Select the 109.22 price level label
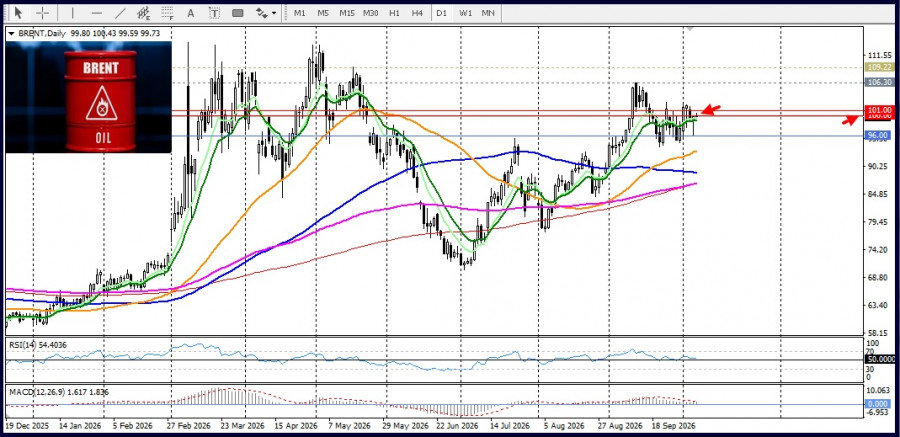Screen dimensions: 900x437 pos(879,67)
